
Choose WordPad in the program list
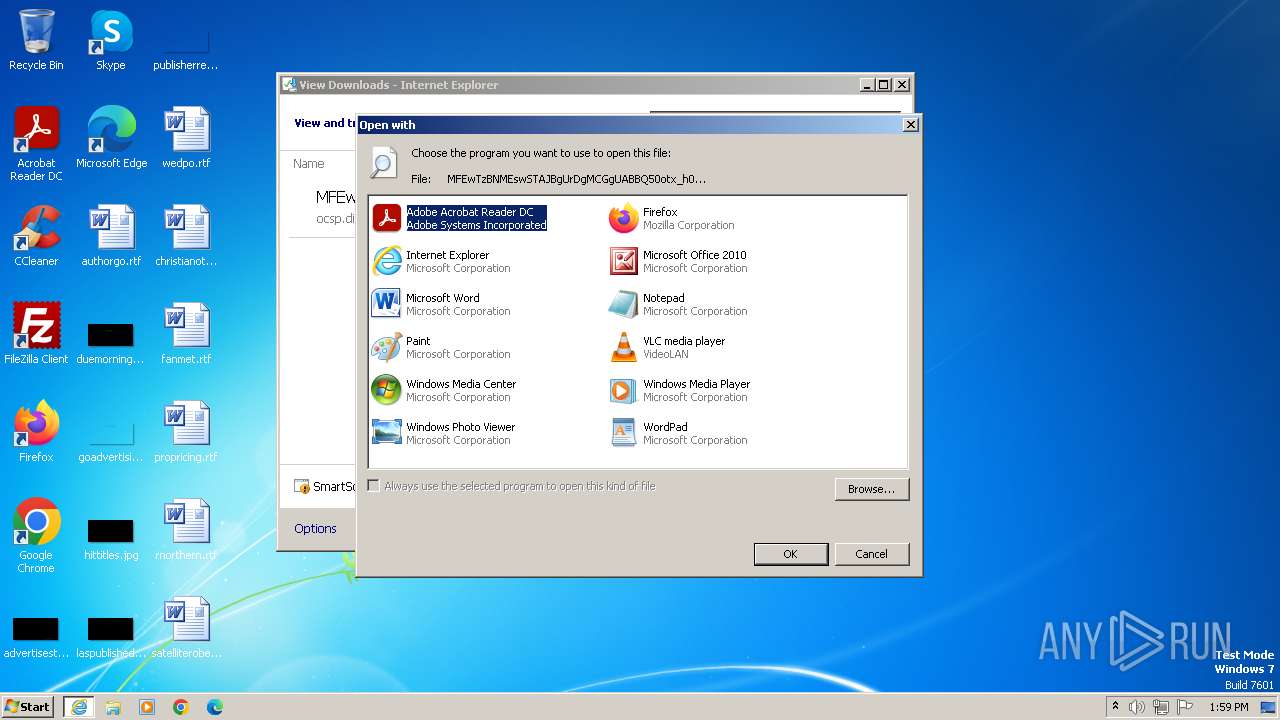[679, 433]
